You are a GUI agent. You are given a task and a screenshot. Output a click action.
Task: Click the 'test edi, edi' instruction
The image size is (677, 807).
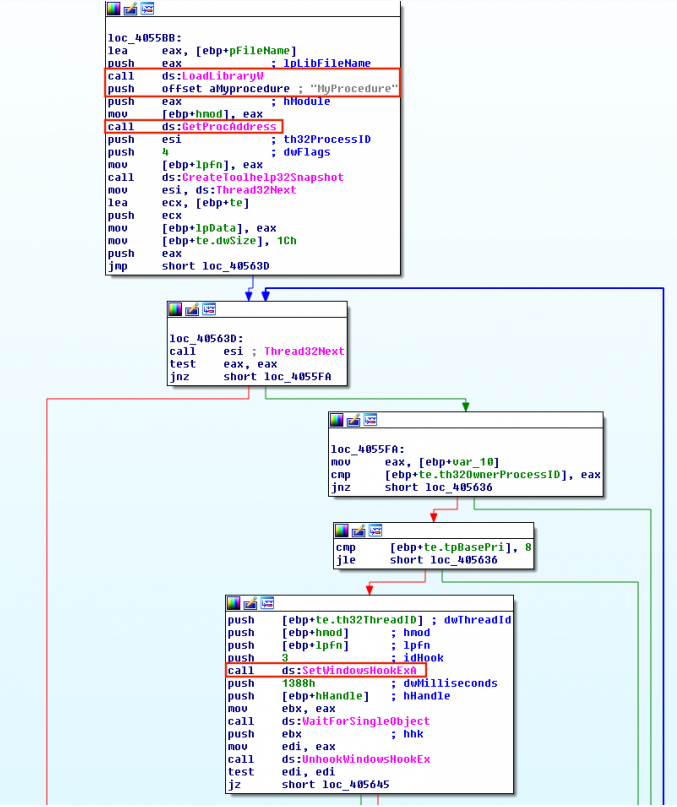coord(282,772)
